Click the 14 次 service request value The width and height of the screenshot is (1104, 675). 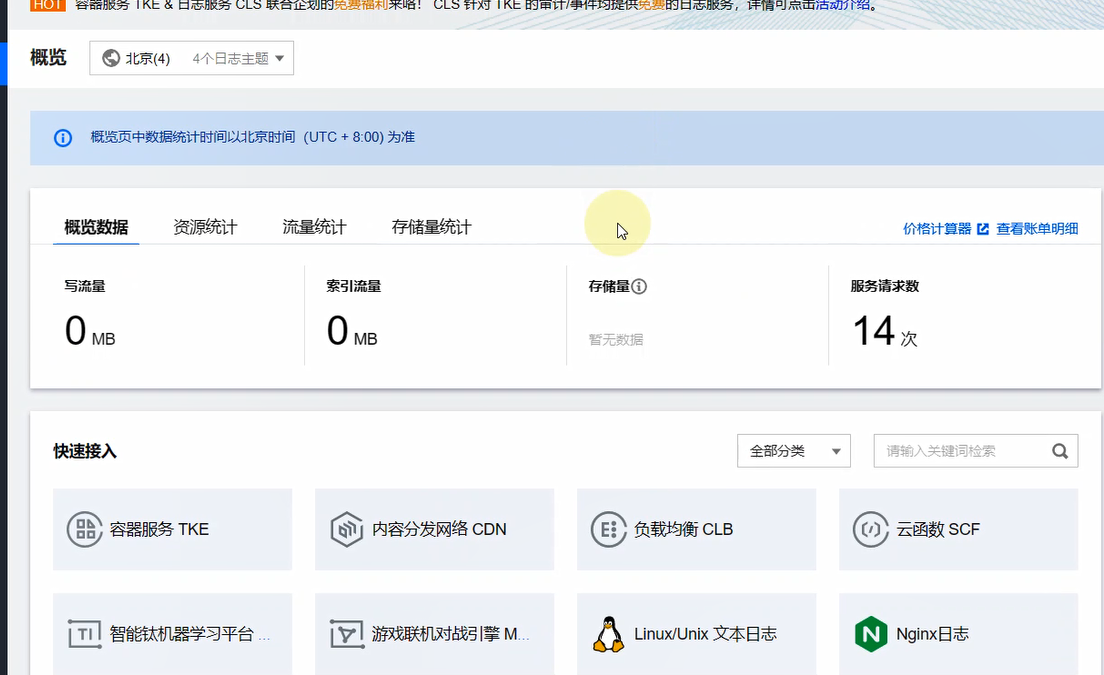click(x=885, y=332)
